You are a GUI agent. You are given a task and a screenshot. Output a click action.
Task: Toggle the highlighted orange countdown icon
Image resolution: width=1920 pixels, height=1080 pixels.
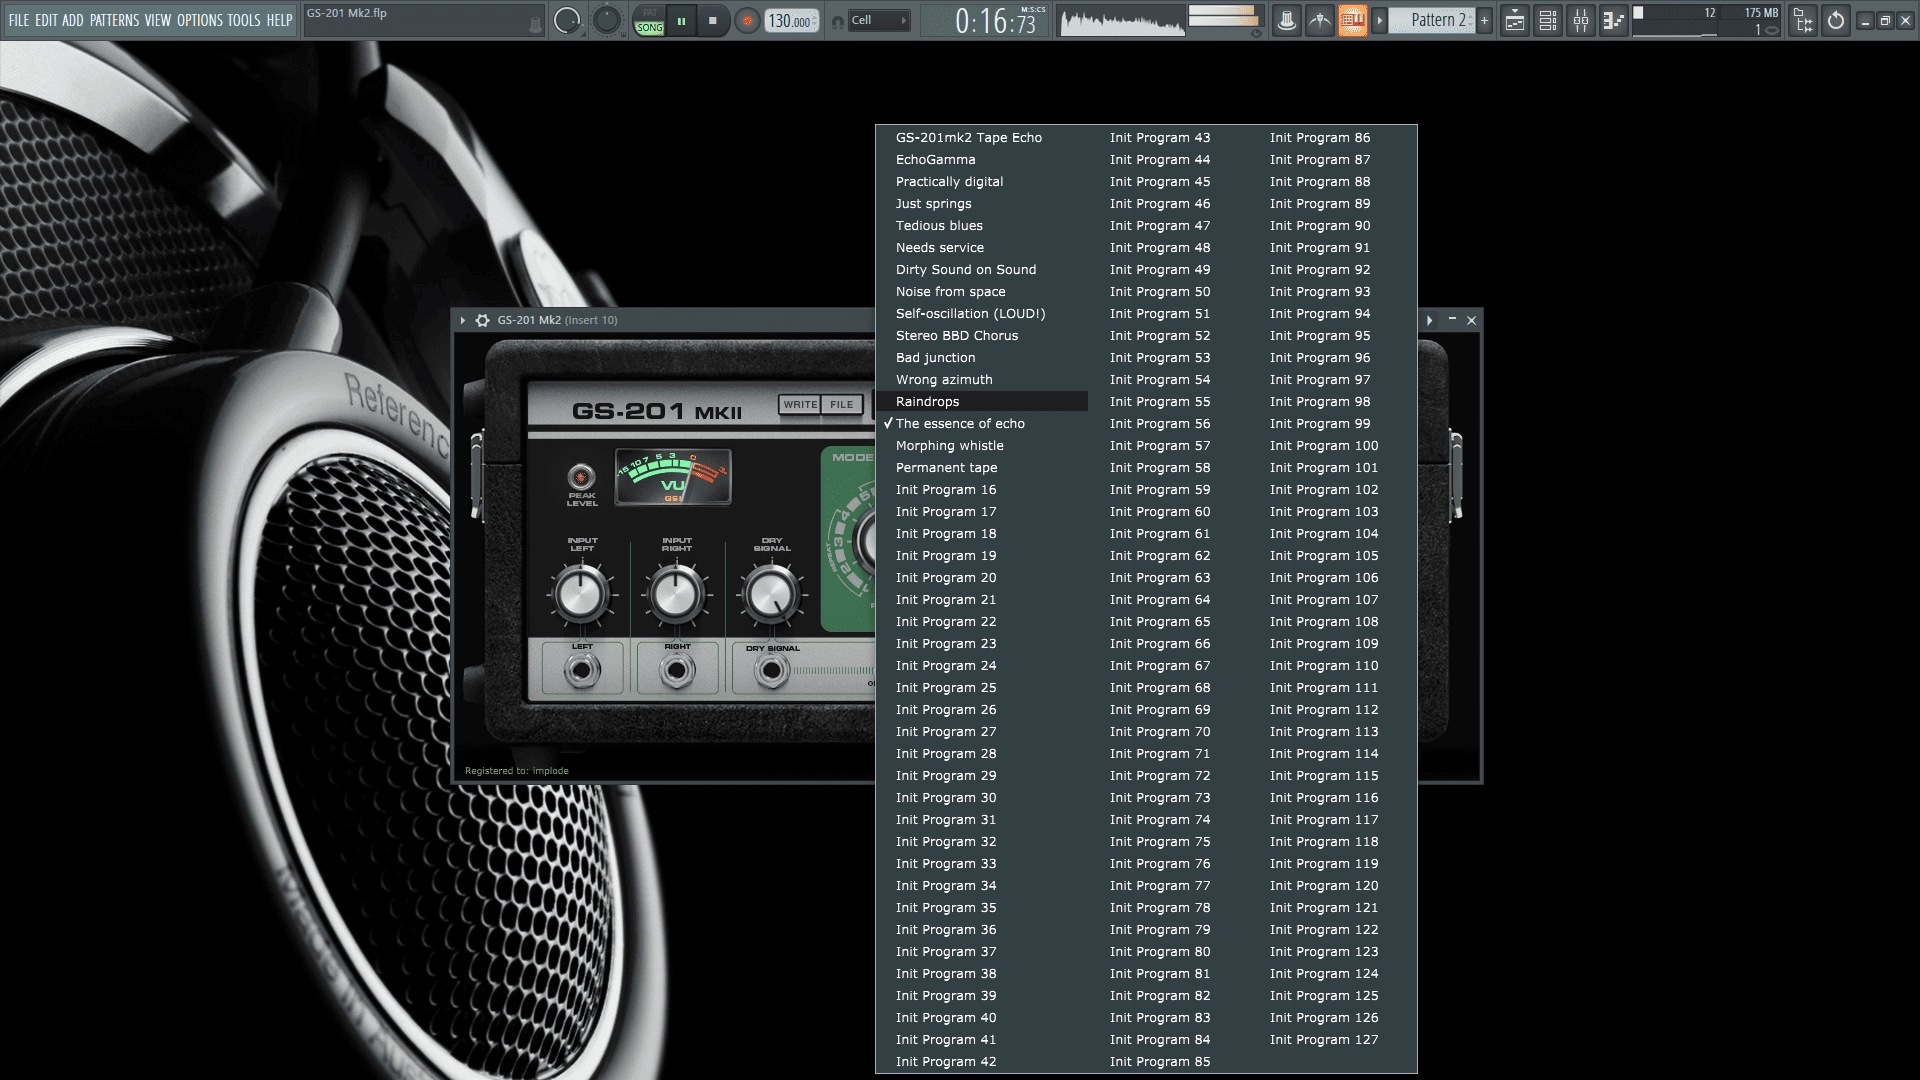1352,20
